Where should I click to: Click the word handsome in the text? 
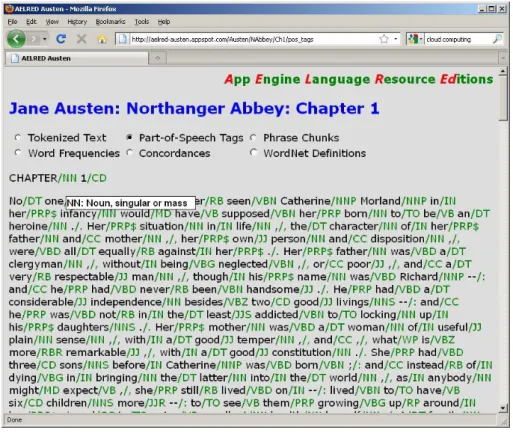click(273, 289)
